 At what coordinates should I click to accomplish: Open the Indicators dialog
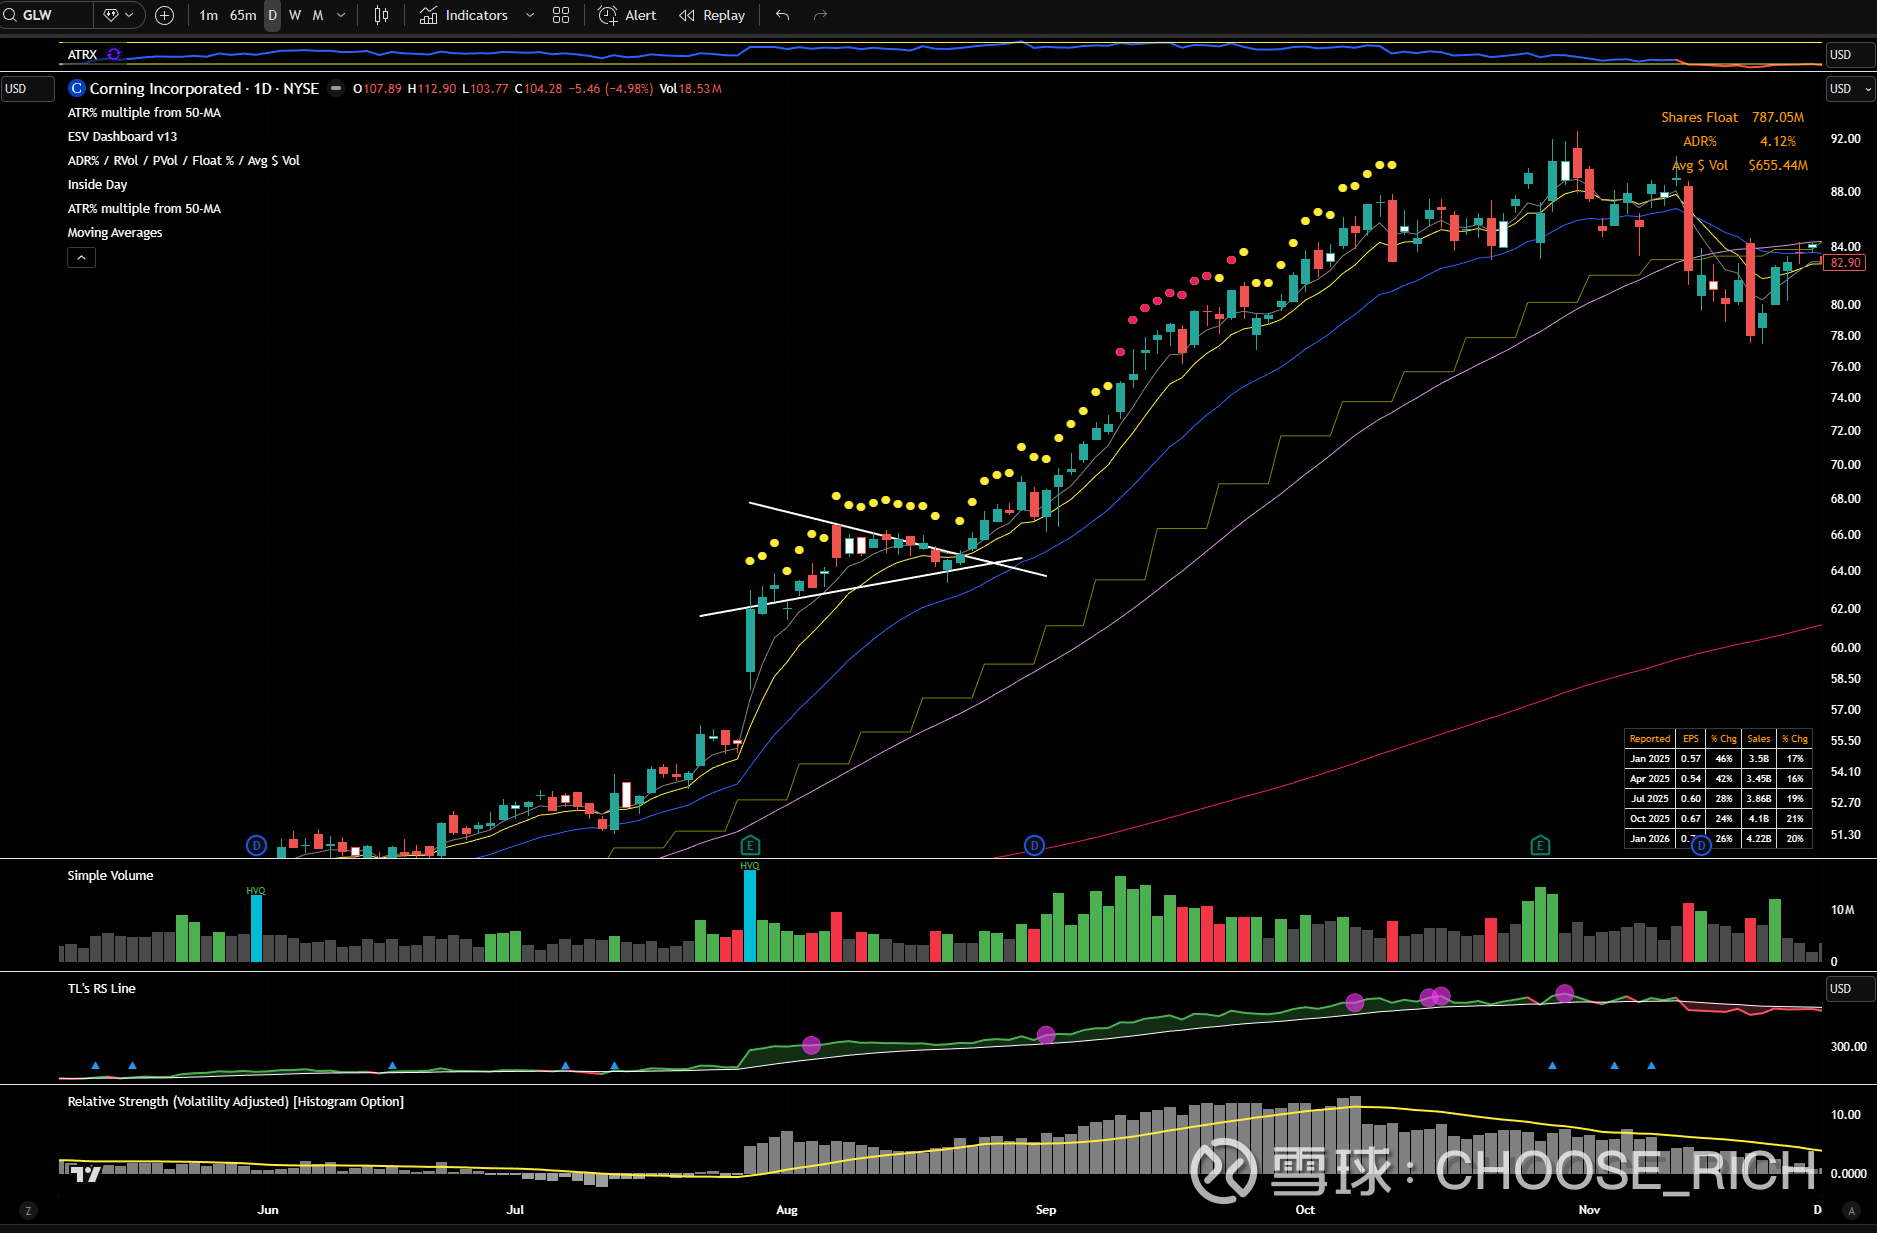tap(464, 15)
